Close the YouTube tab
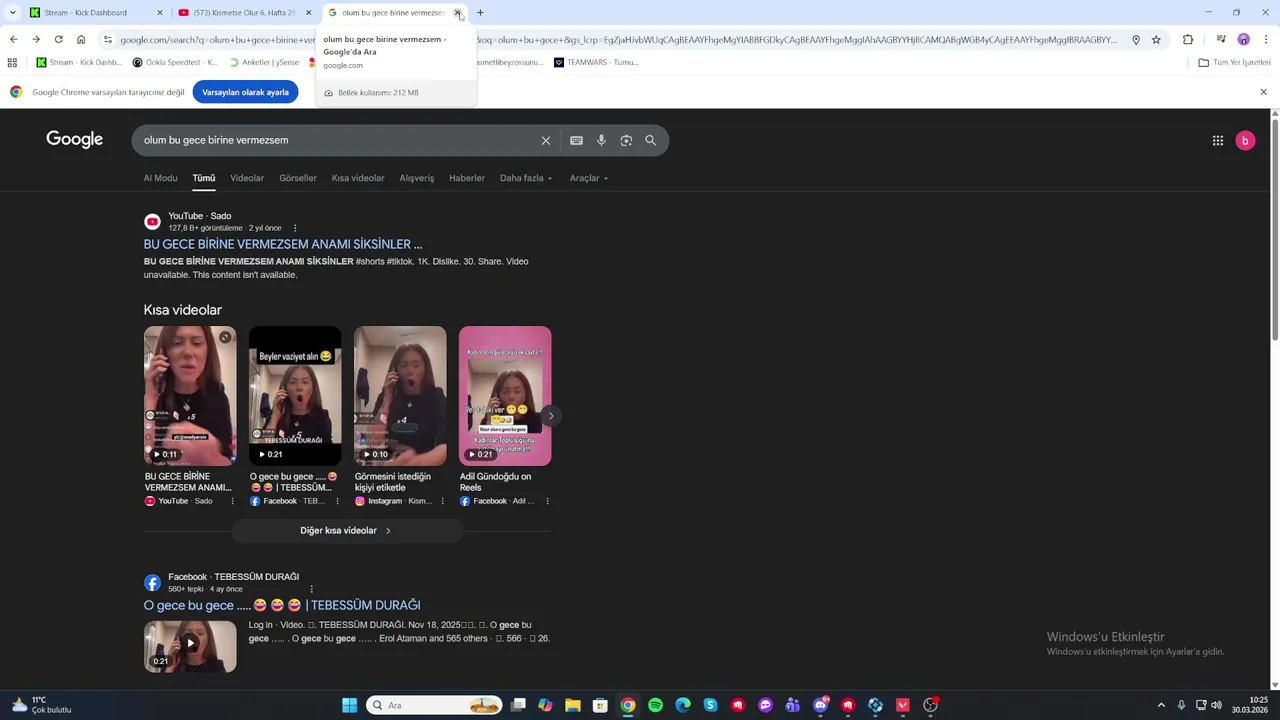The width and height of the screenshot is (1280, 720). click(308, 13)
